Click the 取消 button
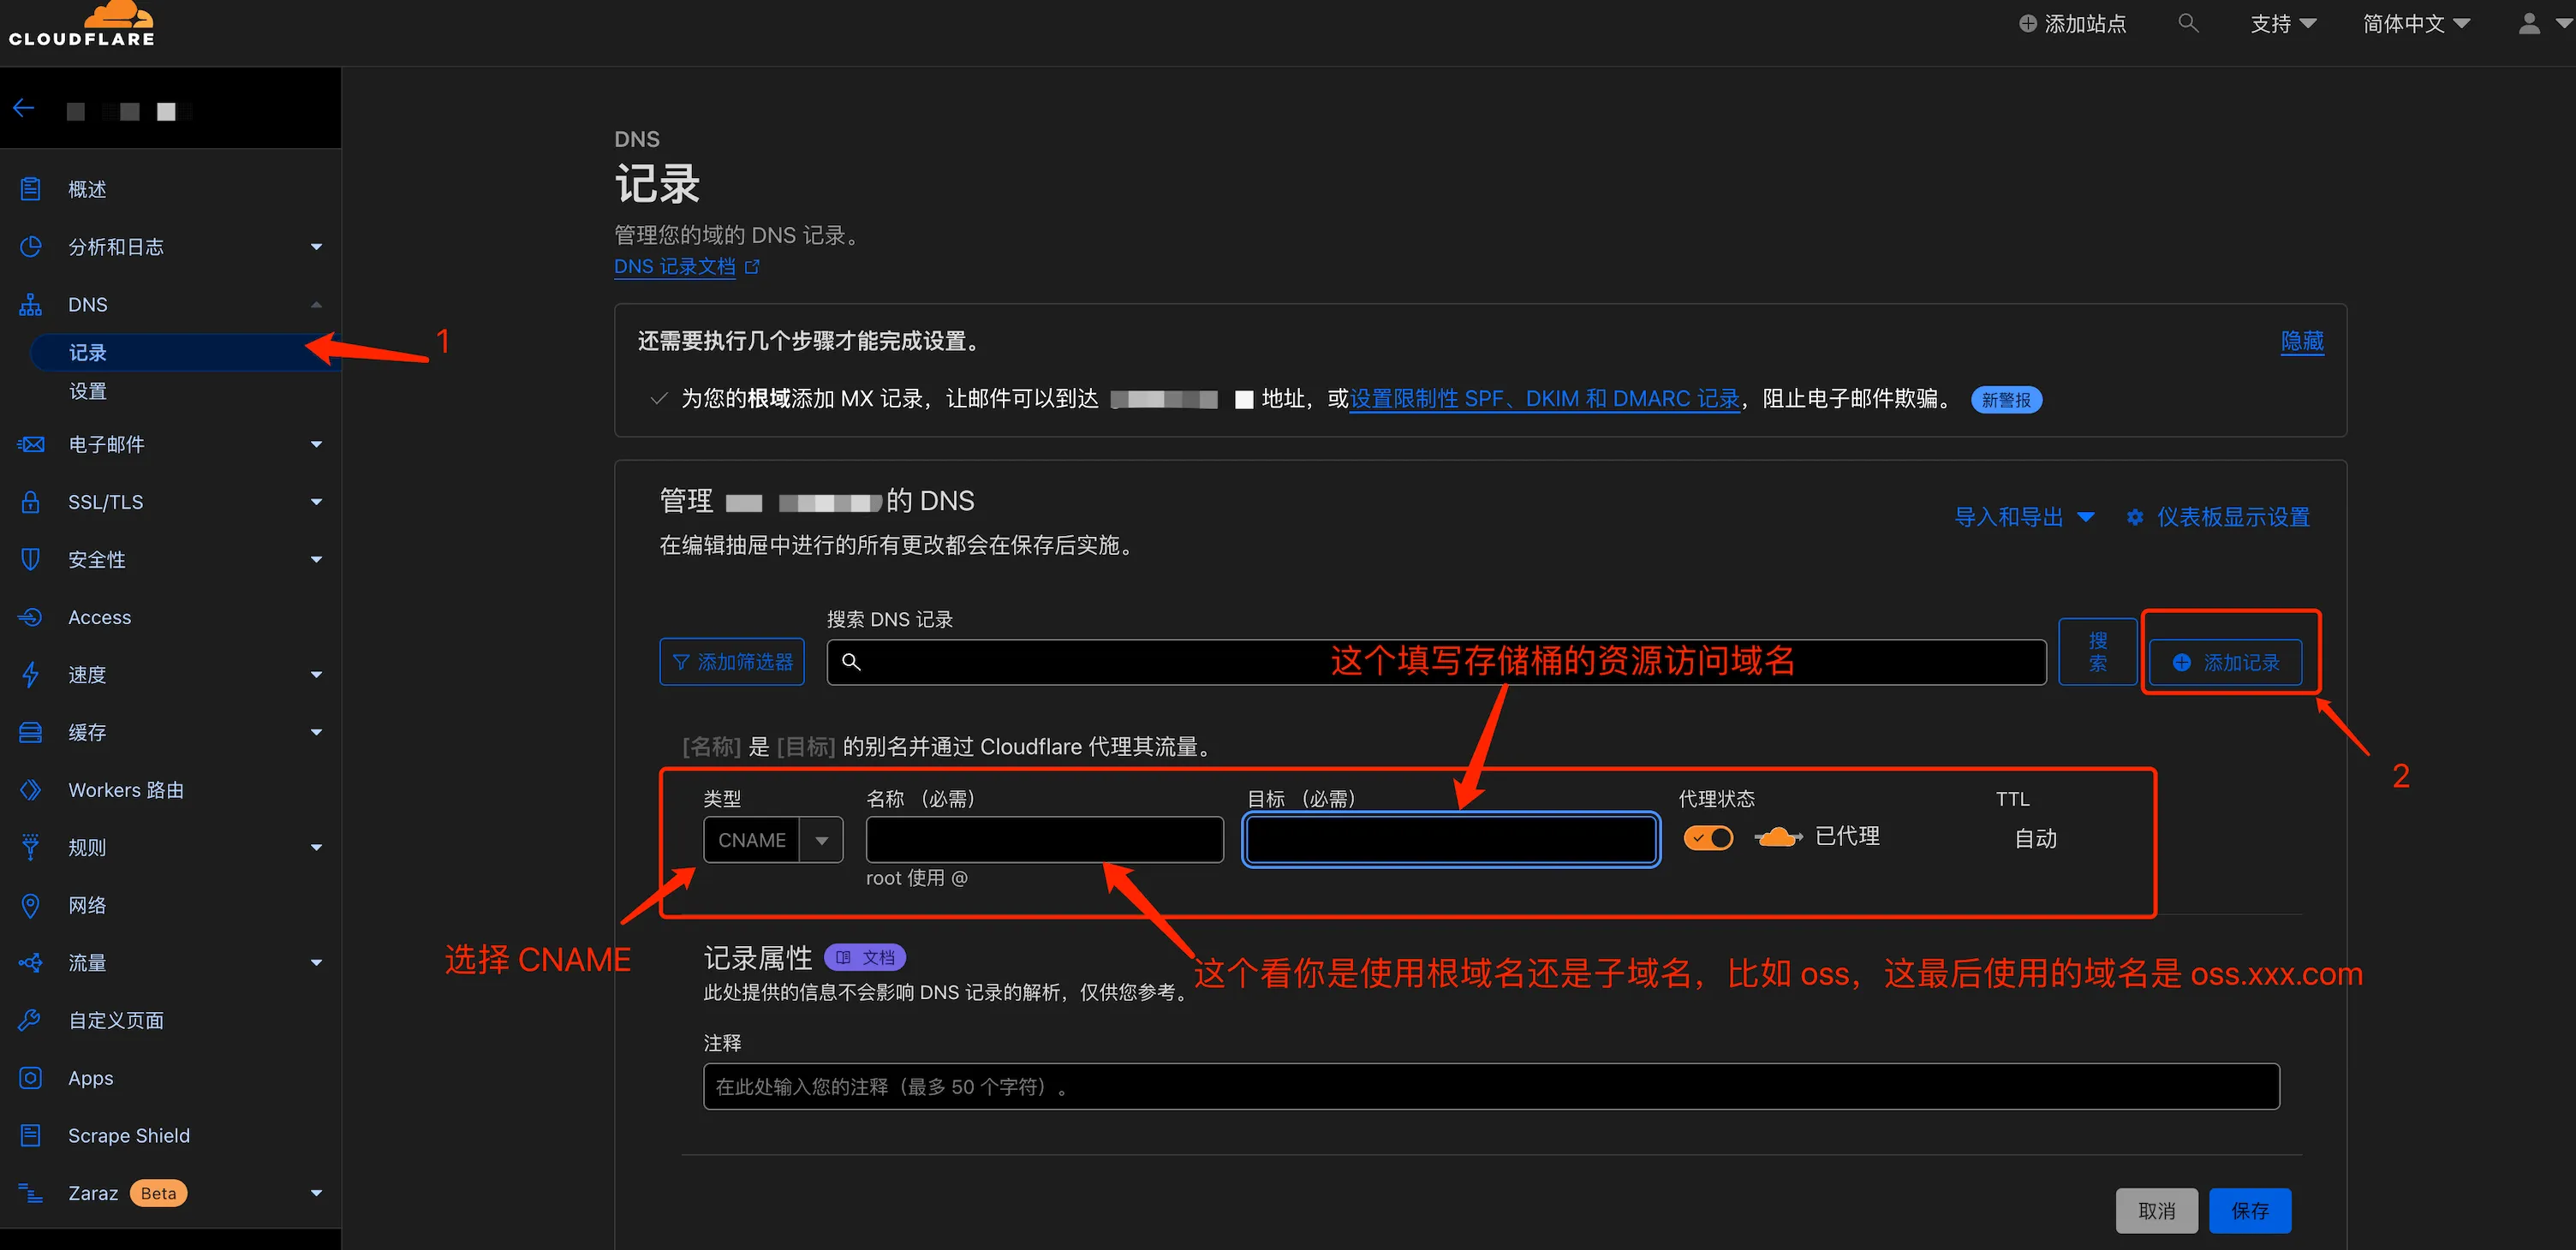The height and width of the screenshot is (1250, 2576). pyautogui.click(x=2156, y=1211)
